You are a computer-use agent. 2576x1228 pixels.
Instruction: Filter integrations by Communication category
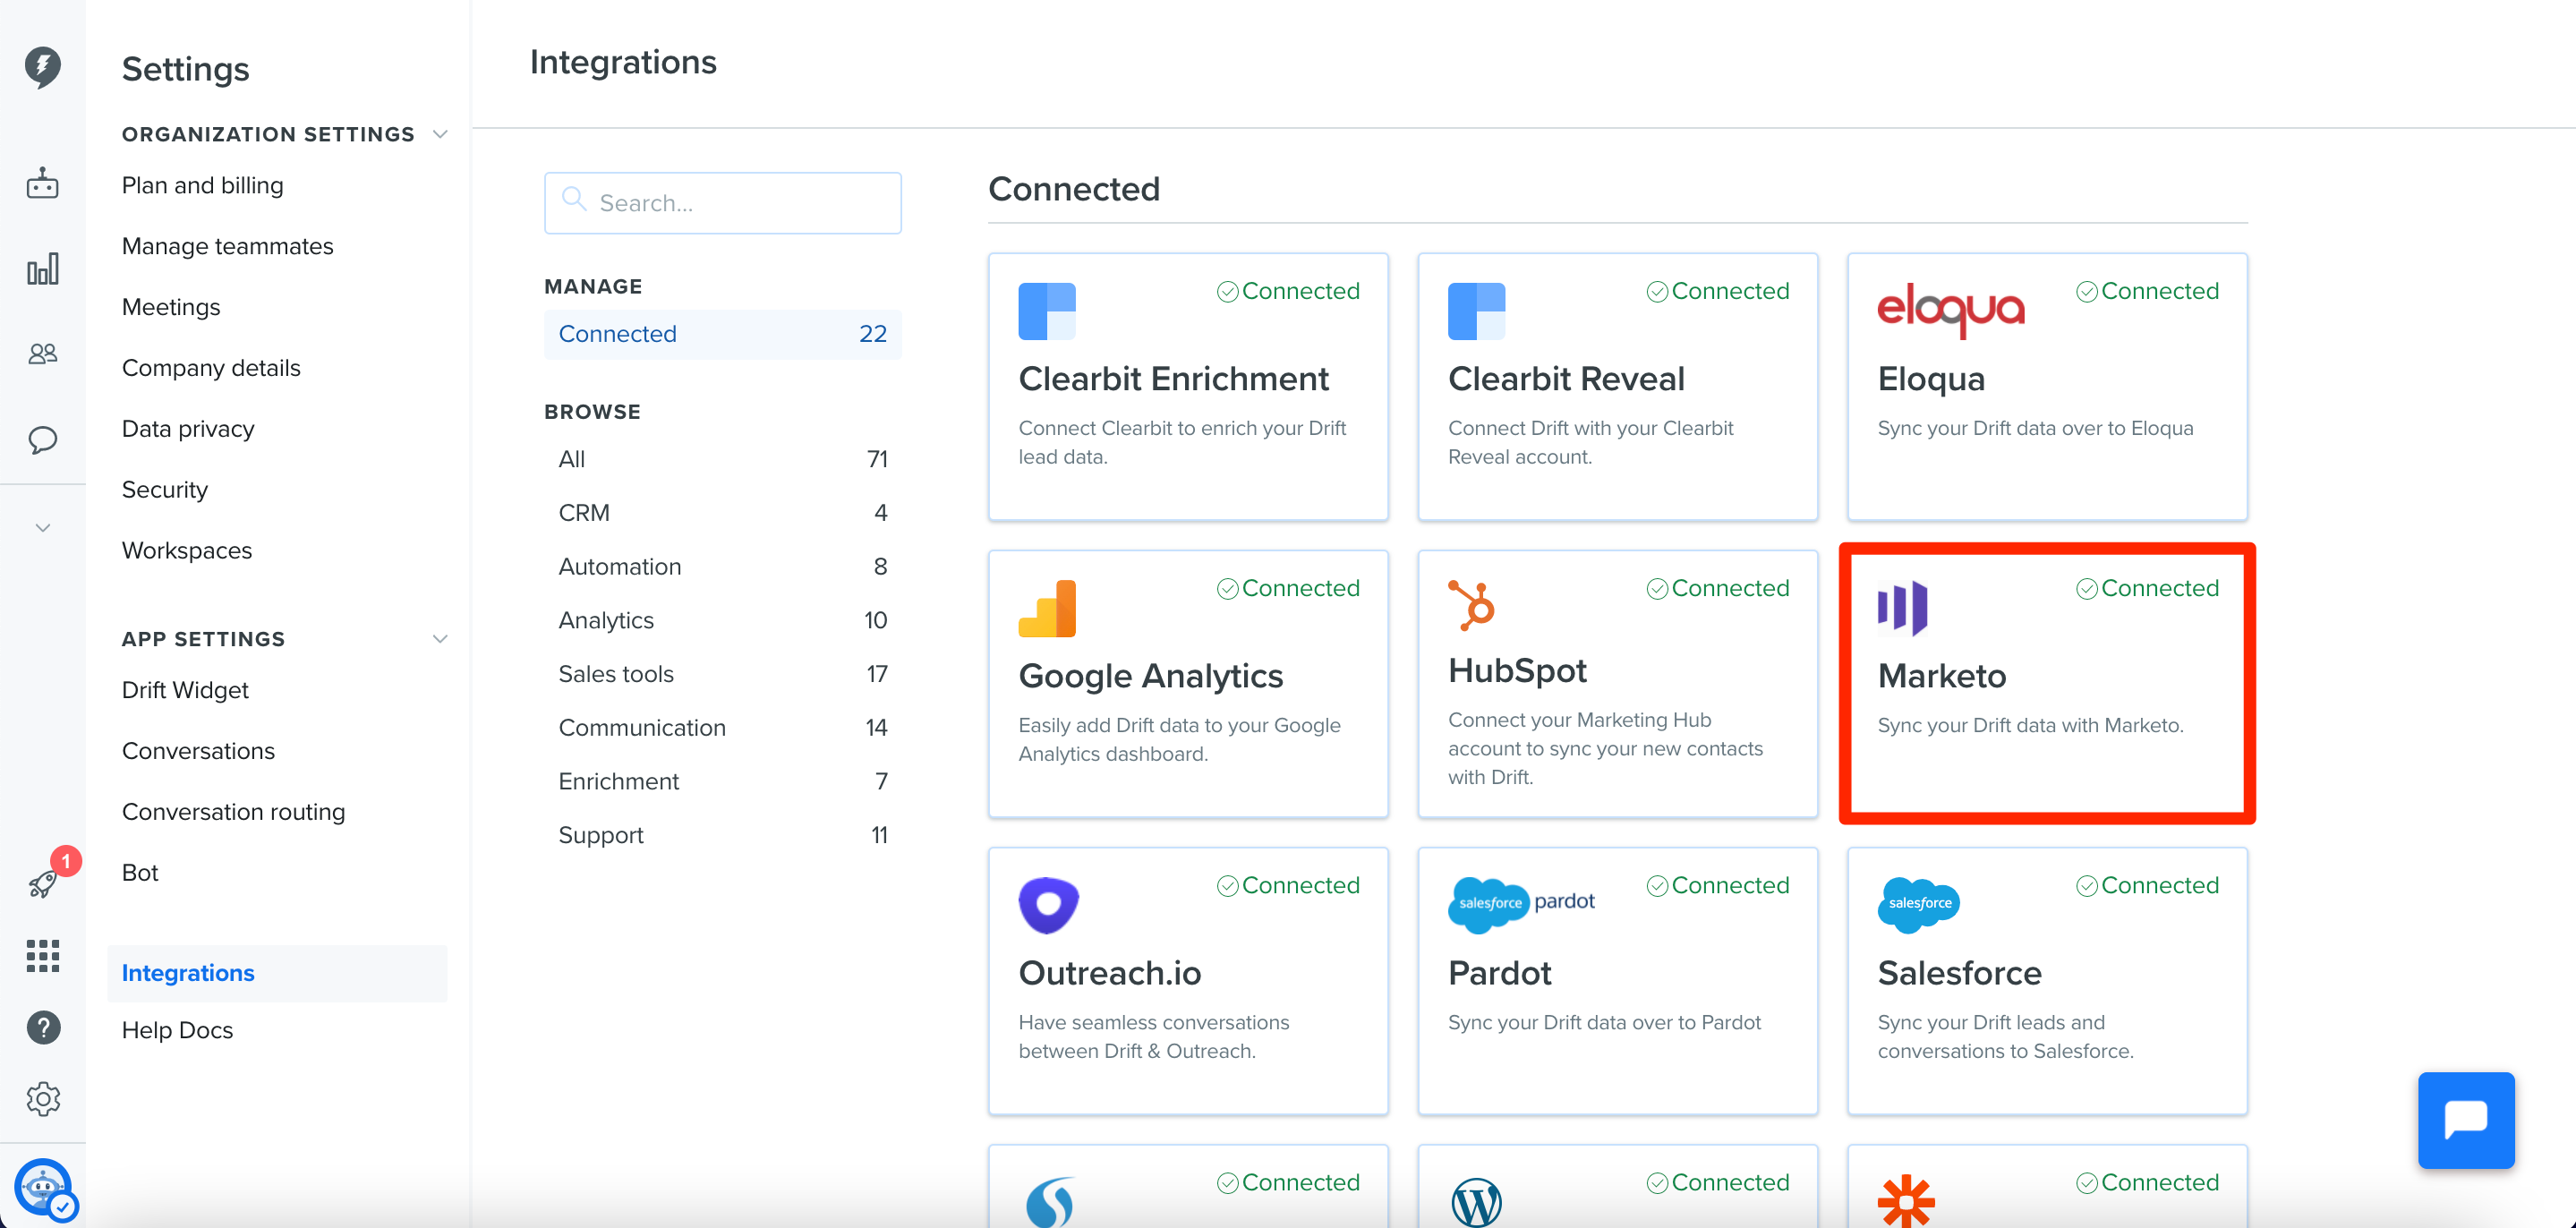722,728
